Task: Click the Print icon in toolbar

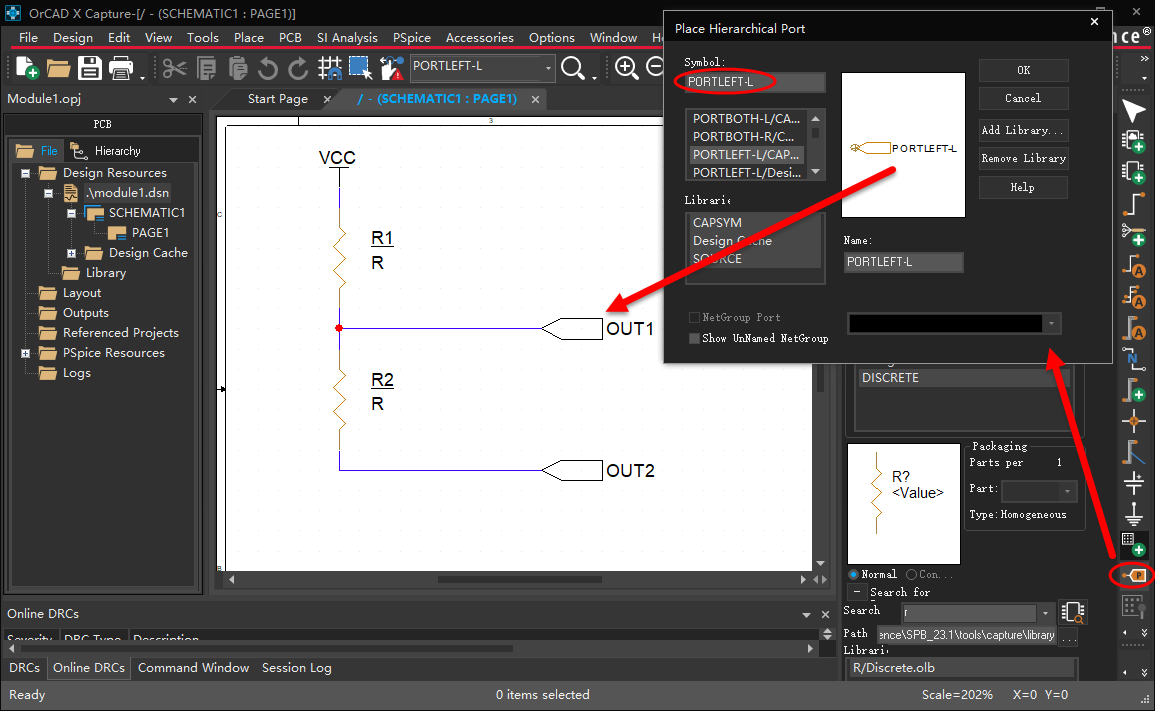Action: (122, 68)
